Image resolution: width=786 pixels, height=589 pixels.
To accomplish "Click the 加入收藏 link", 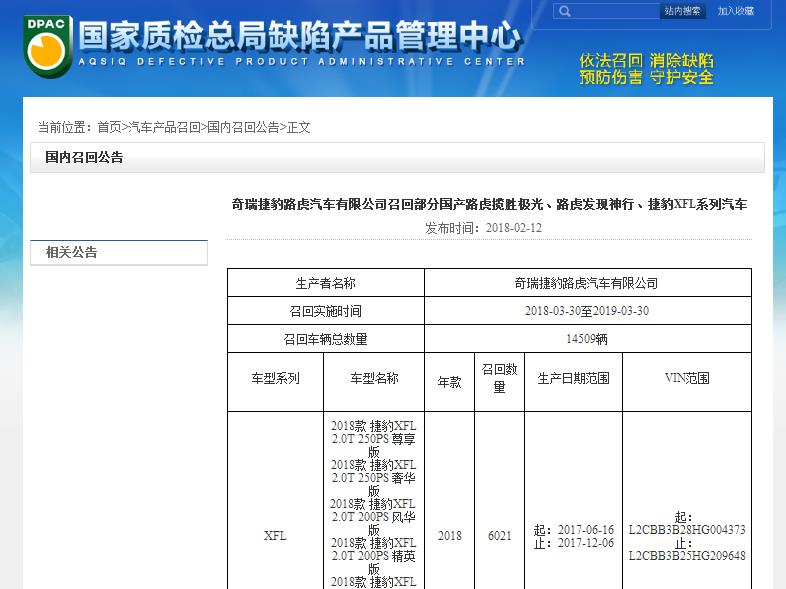I will 735,11.
